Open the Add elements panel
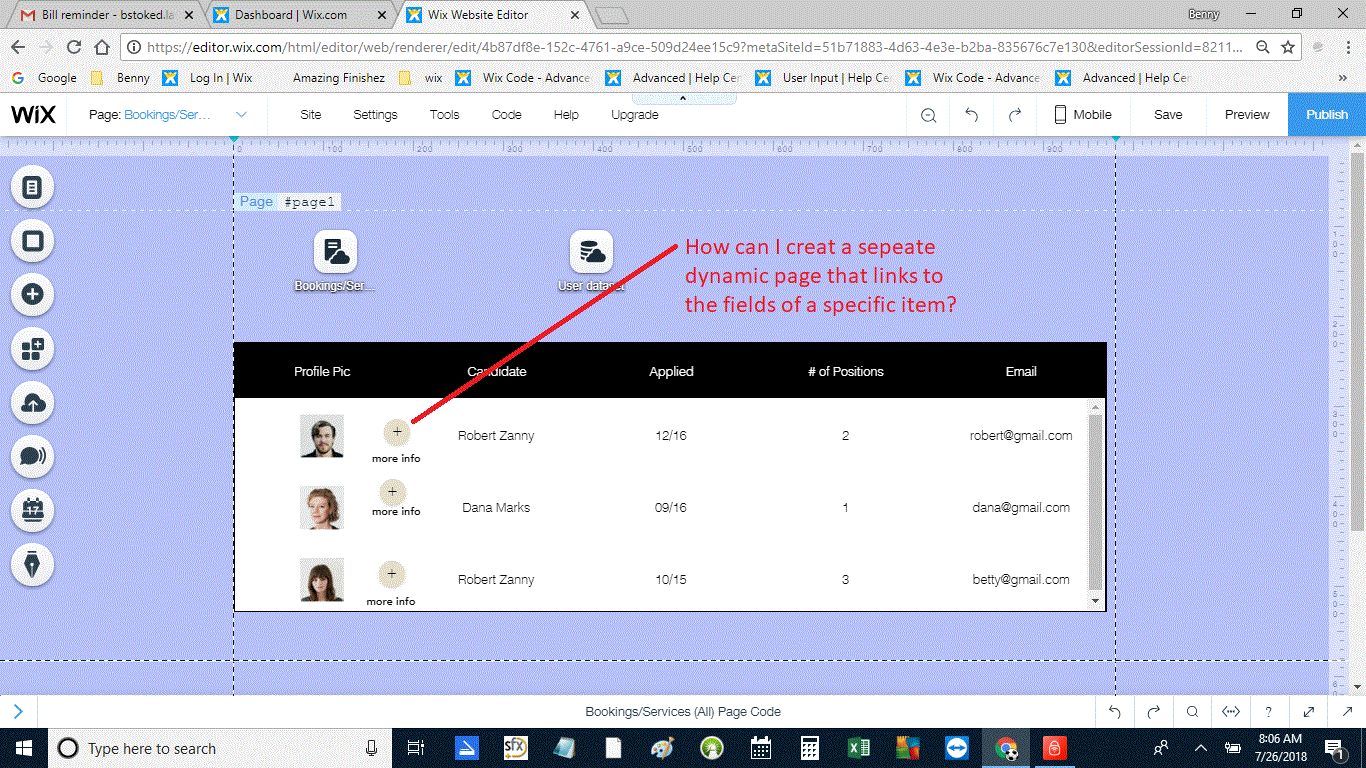This screenshot has width=1366, height=768. [x=31, y=295]
